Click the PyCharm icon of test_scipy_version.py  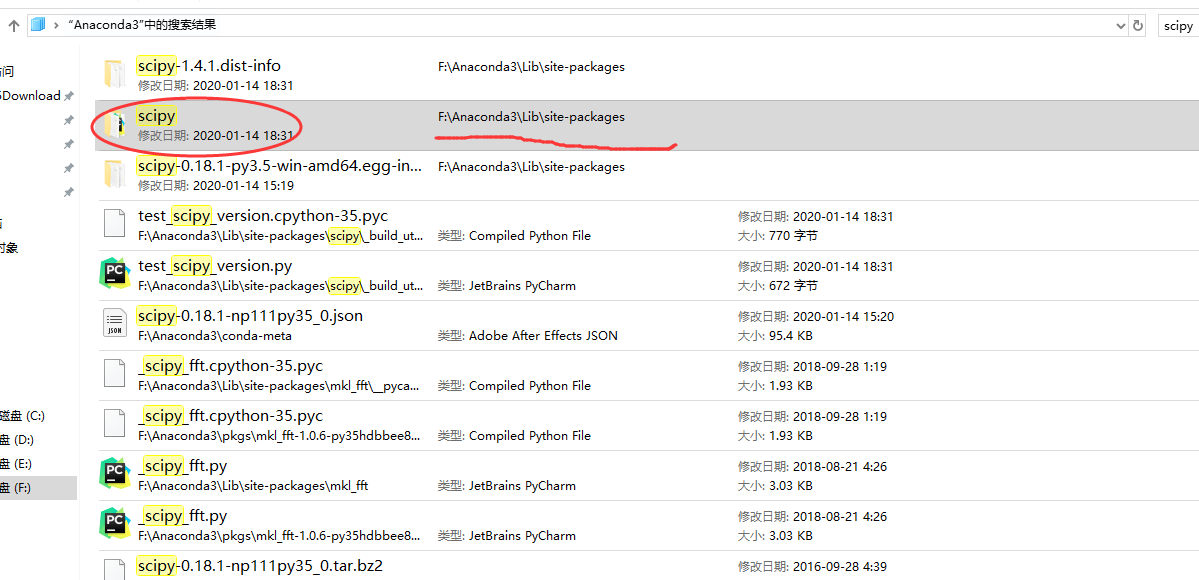(x=115, y=273)
